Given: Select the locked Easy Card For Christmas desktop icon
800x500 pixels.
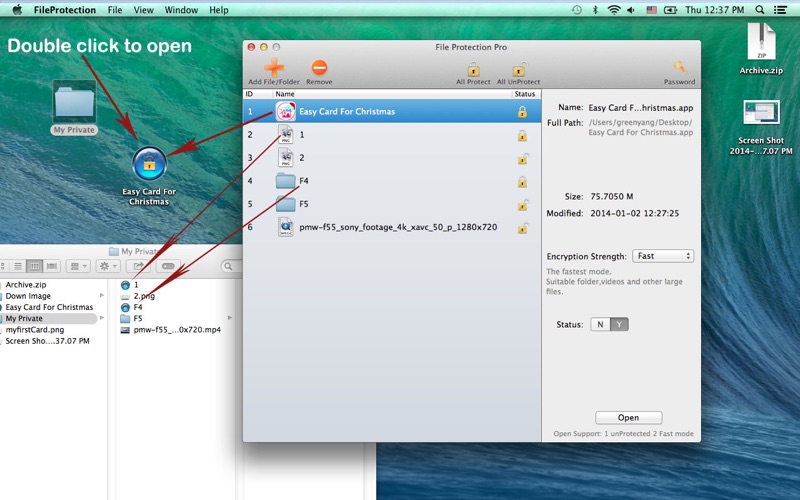Looking at the screenshot, I should pyautogui.click(x=149, y=164).
